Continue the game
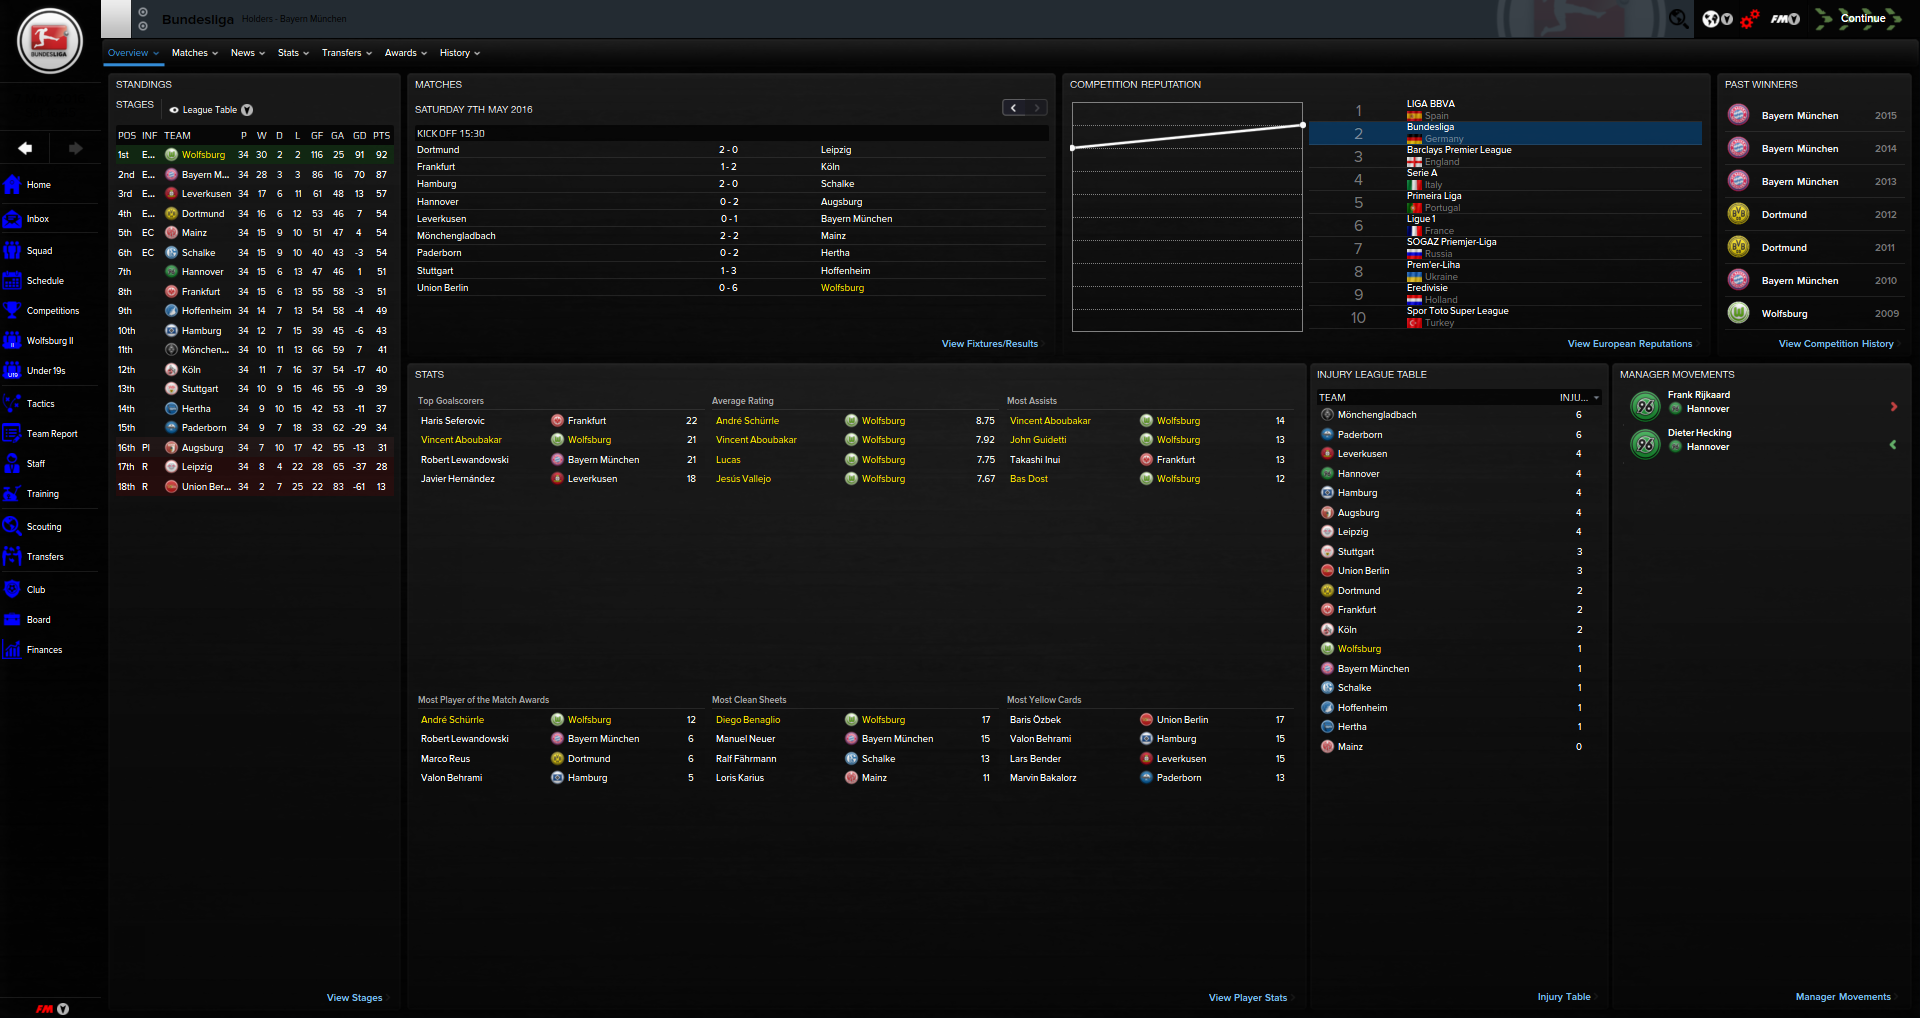1920x1018 pixels. coord(1863,18)
